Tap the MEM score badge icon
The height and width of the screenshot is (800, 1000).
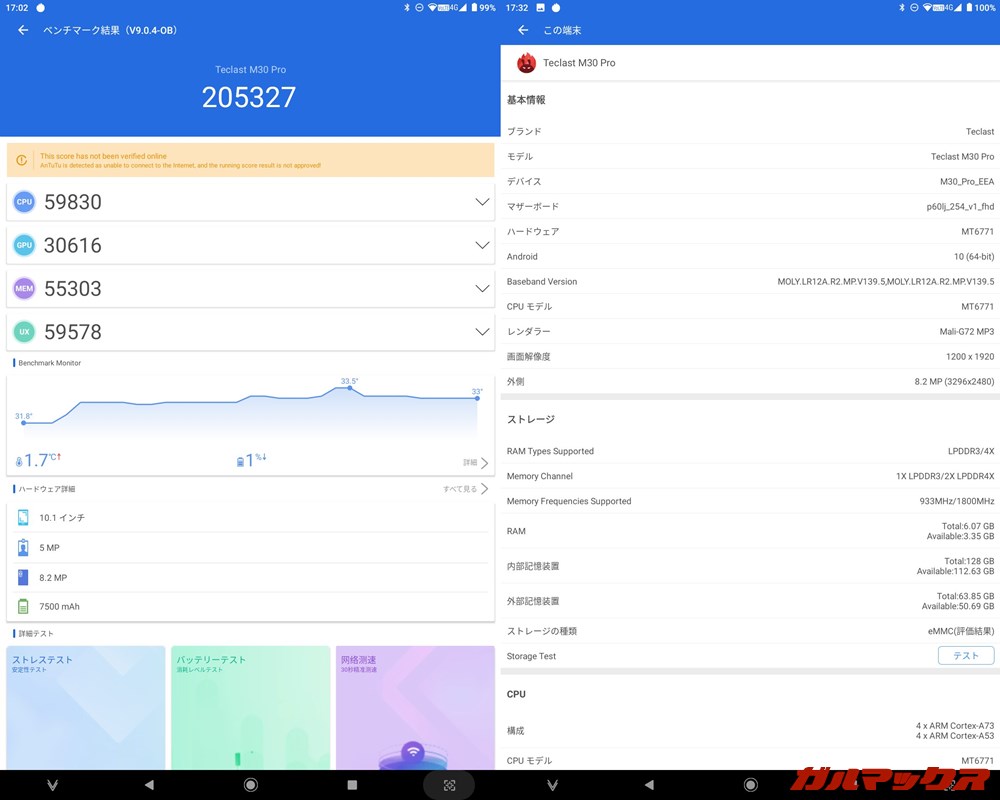[24, 288]
